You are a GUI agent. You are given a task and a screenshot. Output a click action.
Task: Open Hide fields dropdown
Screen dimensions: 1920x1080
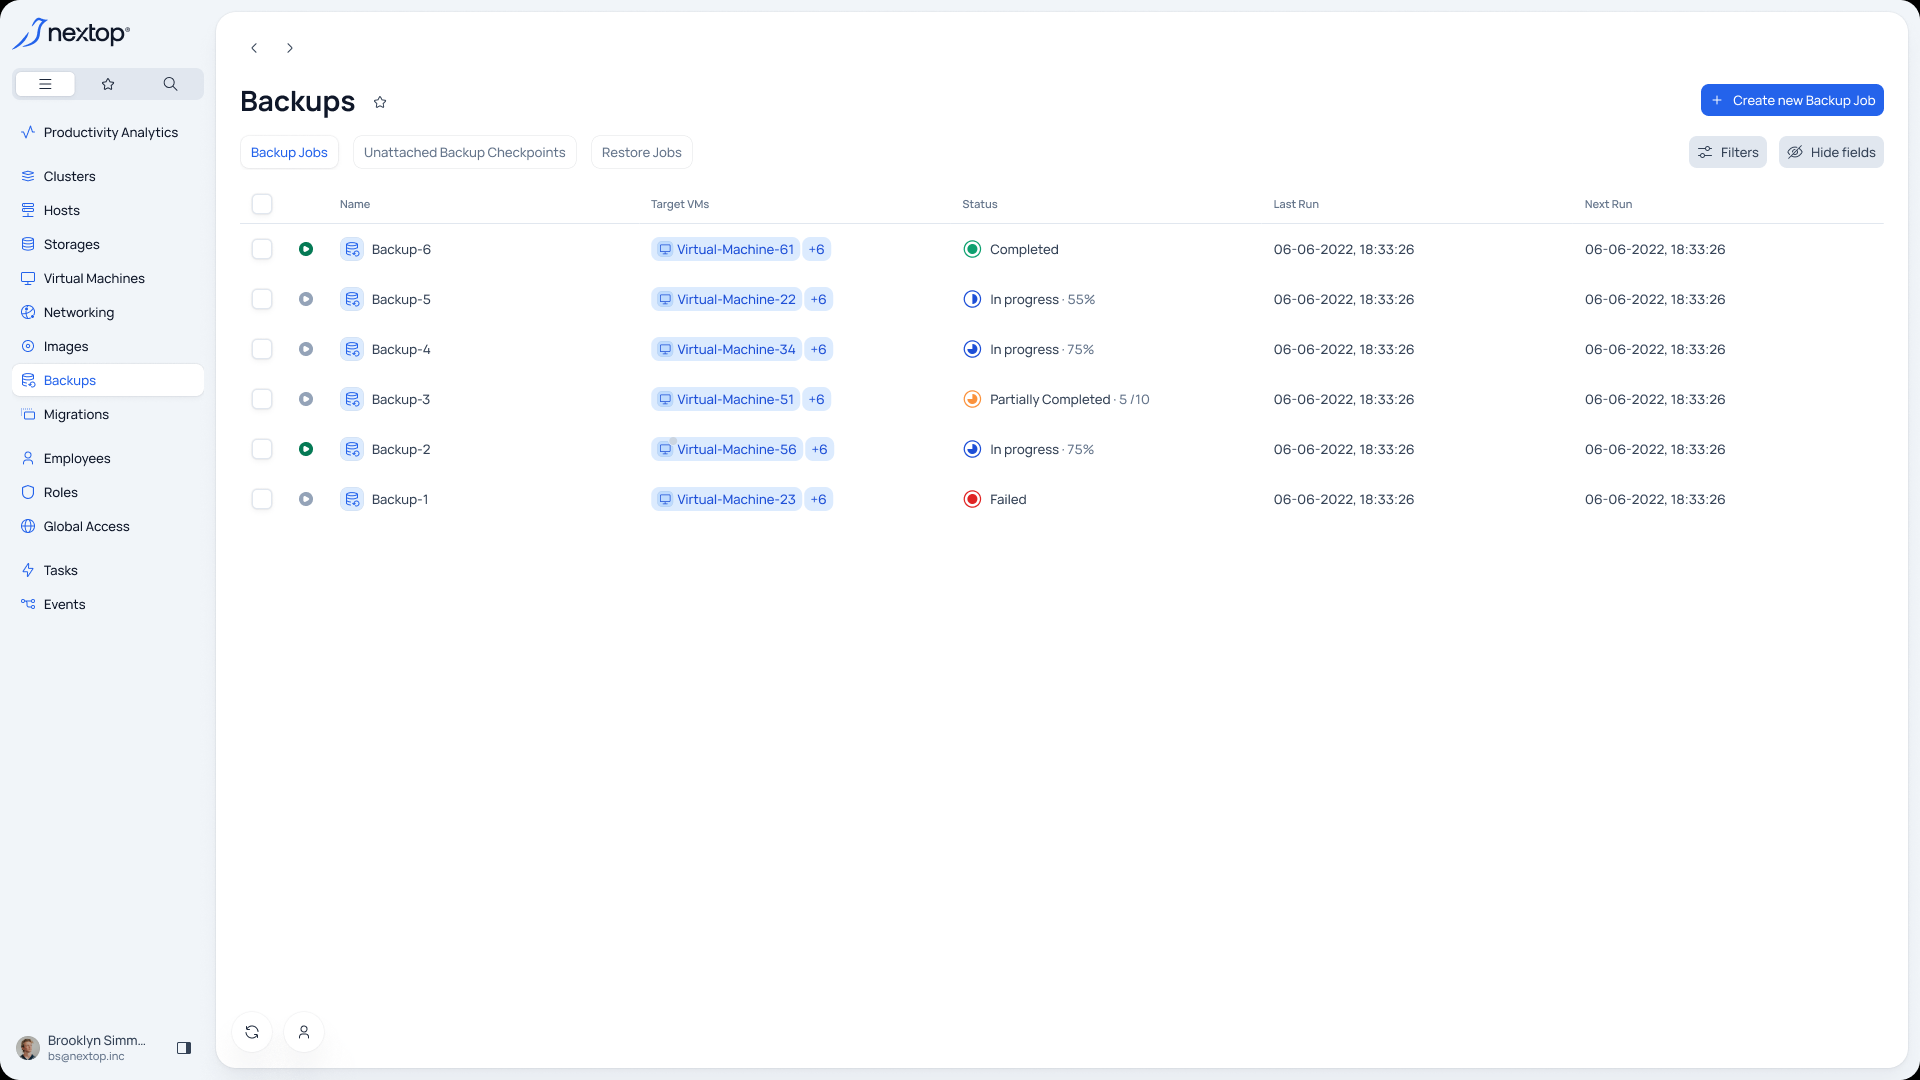[1831, 152]
